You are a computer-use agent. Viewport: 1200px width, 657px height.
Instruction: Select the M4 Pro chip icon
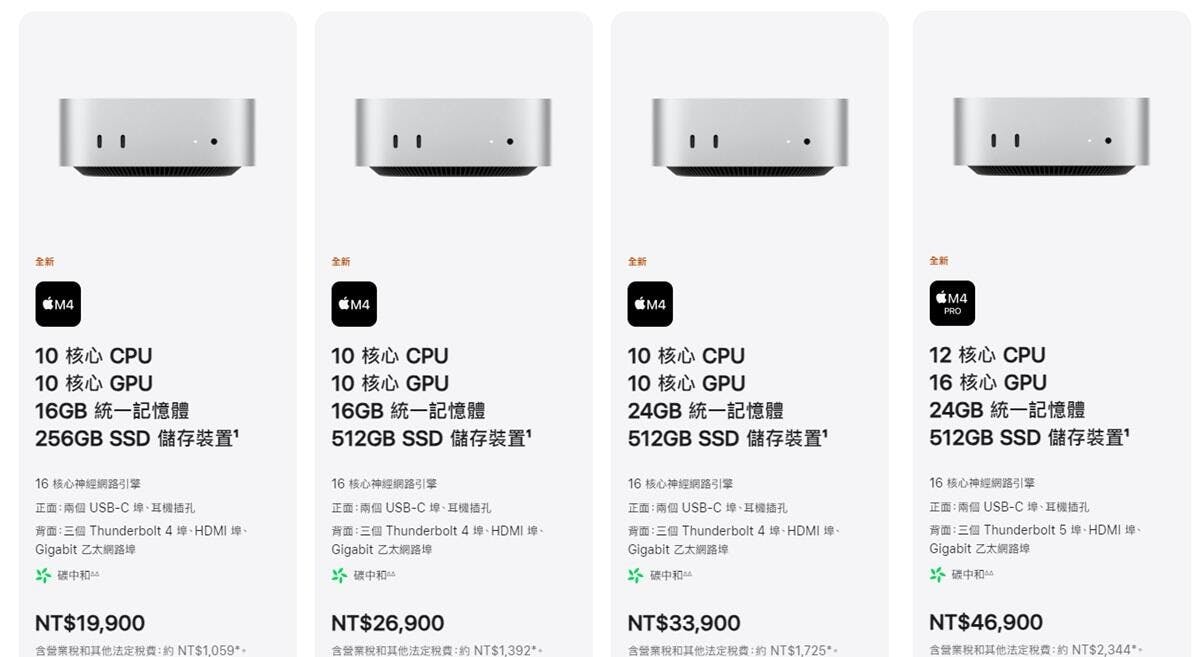pyautogui.click(x=952, y=303)
